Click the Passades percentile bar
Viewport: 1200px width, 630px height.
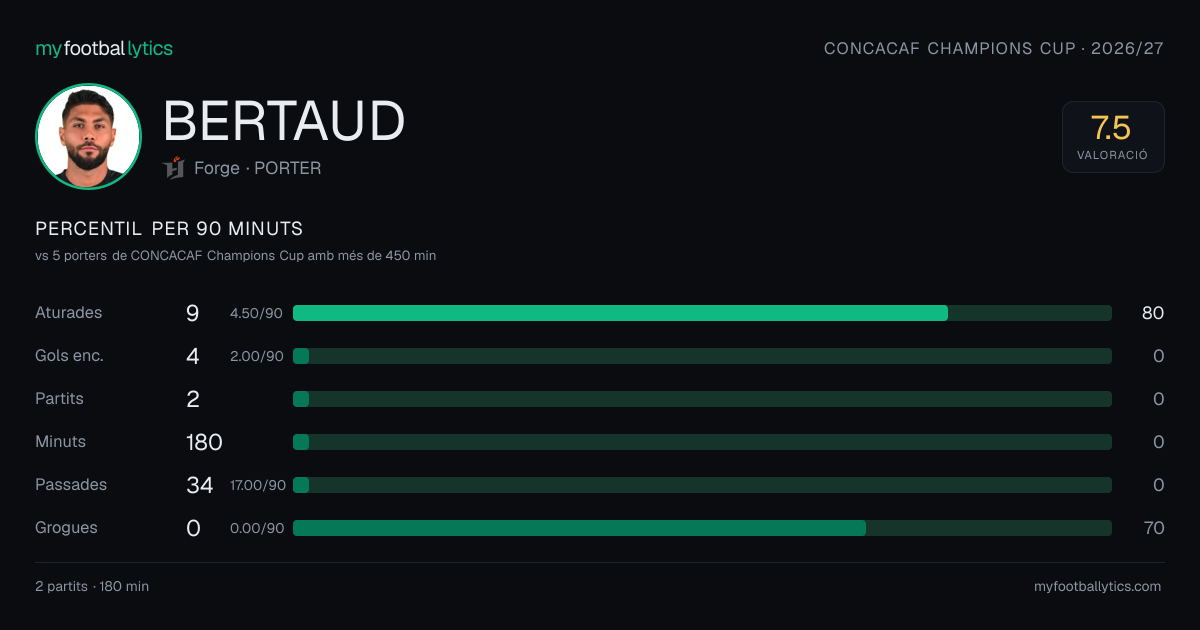[702, 485]
